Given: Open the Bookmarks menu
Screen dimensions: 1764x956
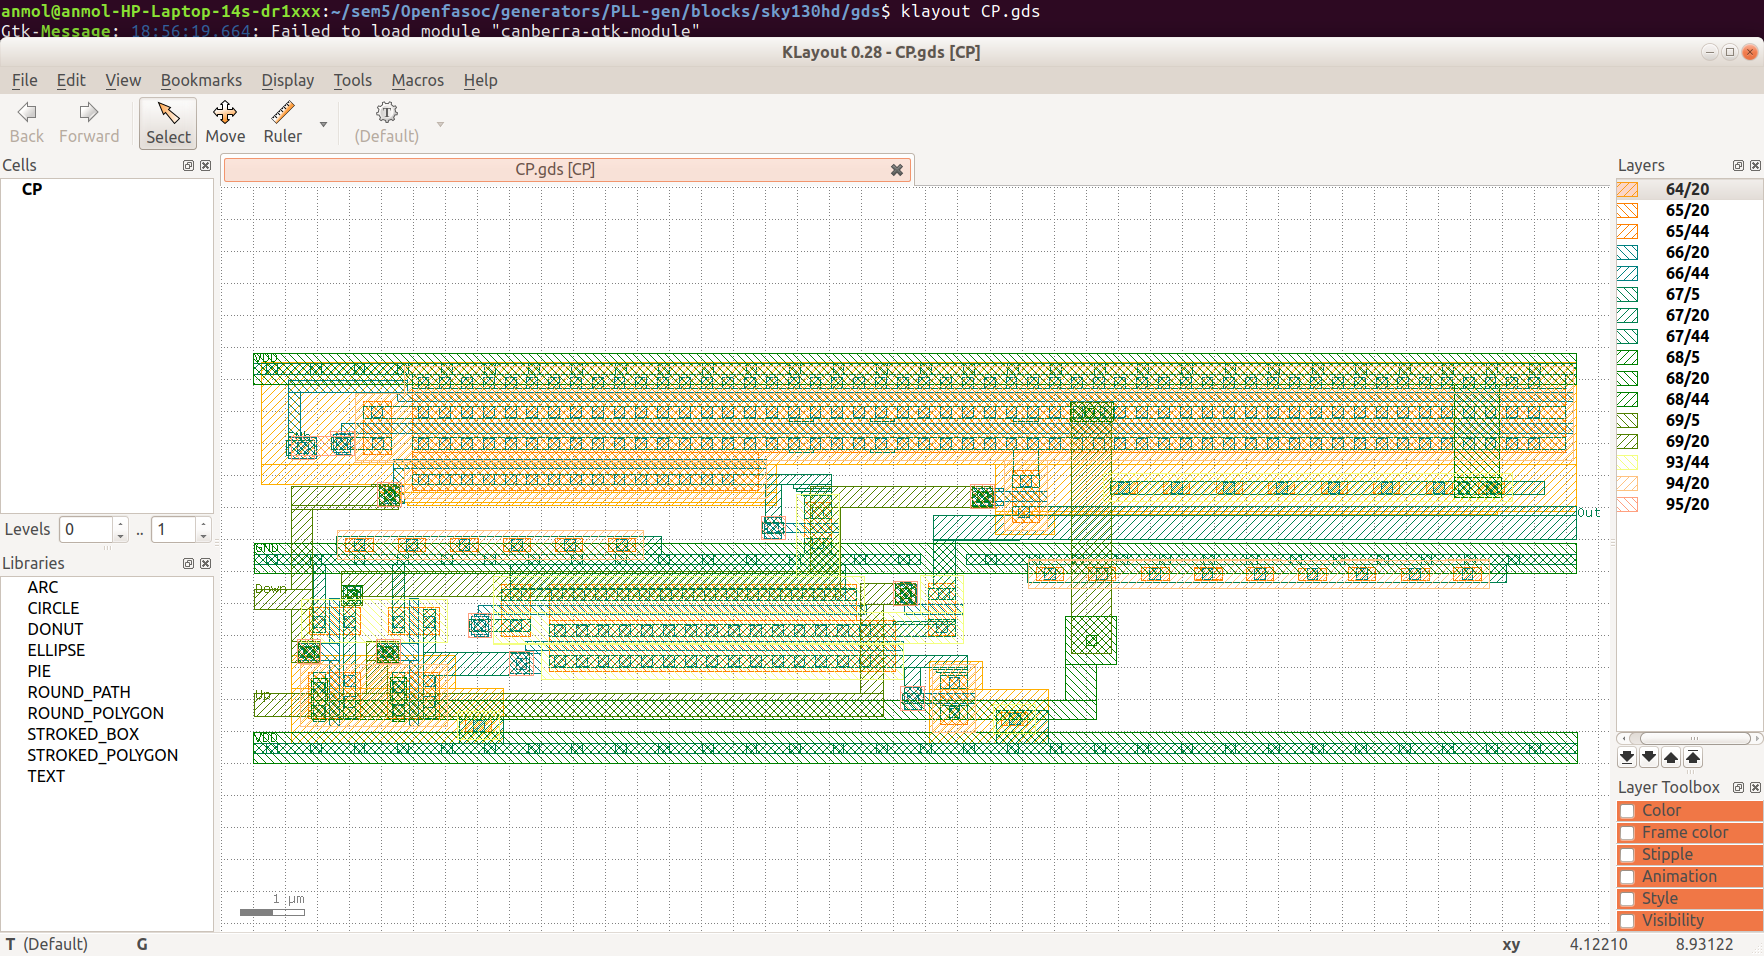Looking at the screenshot, I should 201,80.
